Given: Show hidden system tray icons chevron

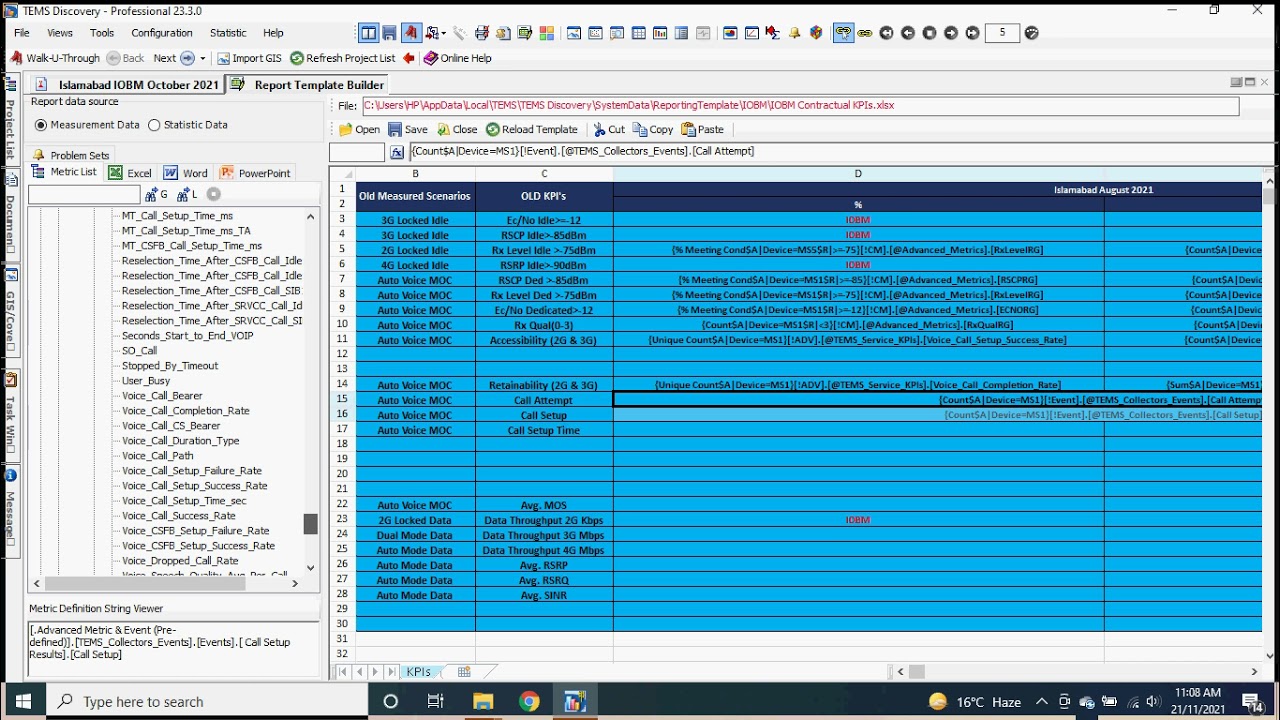Looking at the screenshot, I should (x=1041, y=701).
